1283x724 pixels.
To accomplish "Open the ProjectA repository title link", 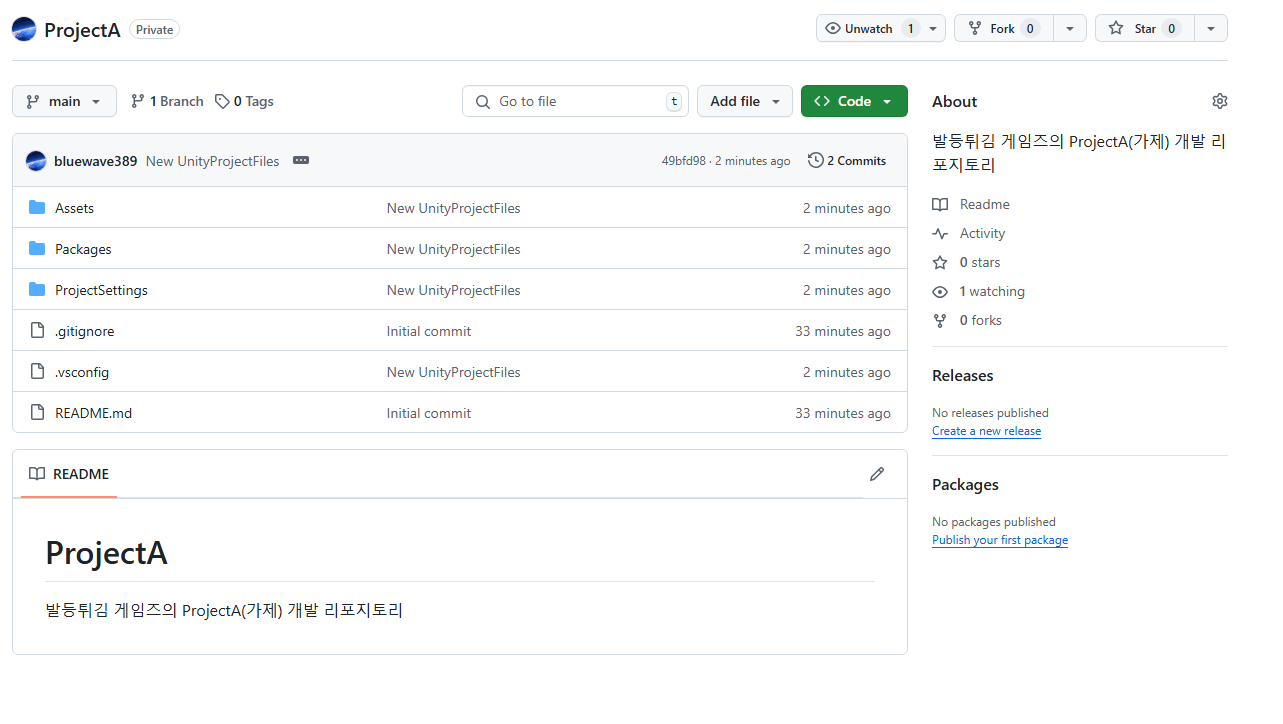I will click(x=82, y=30).
